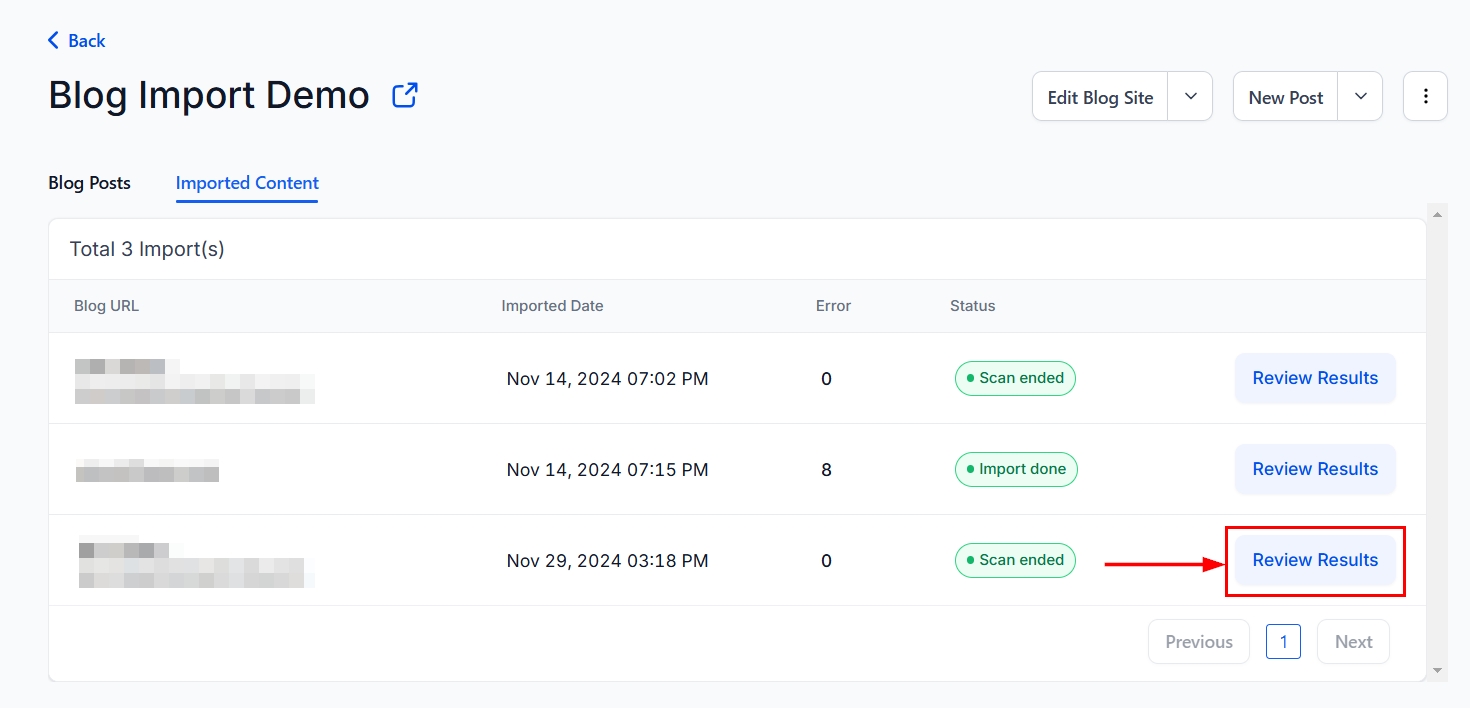Switch to the Blog Posts tab
The image size is (1470, 708).
[x=89, y=183]
